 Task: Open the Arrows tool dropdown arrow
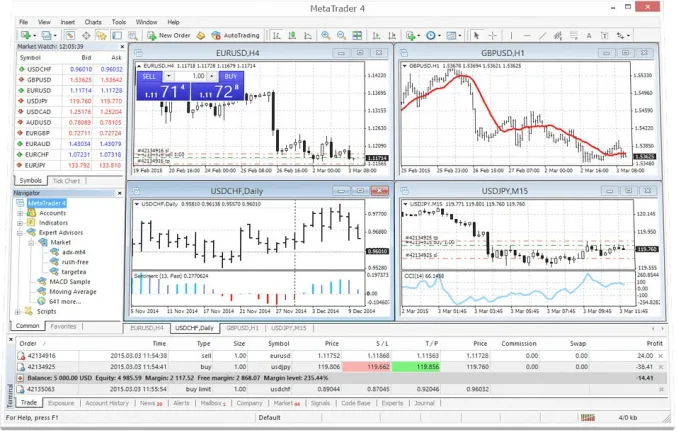pos(628,36)
